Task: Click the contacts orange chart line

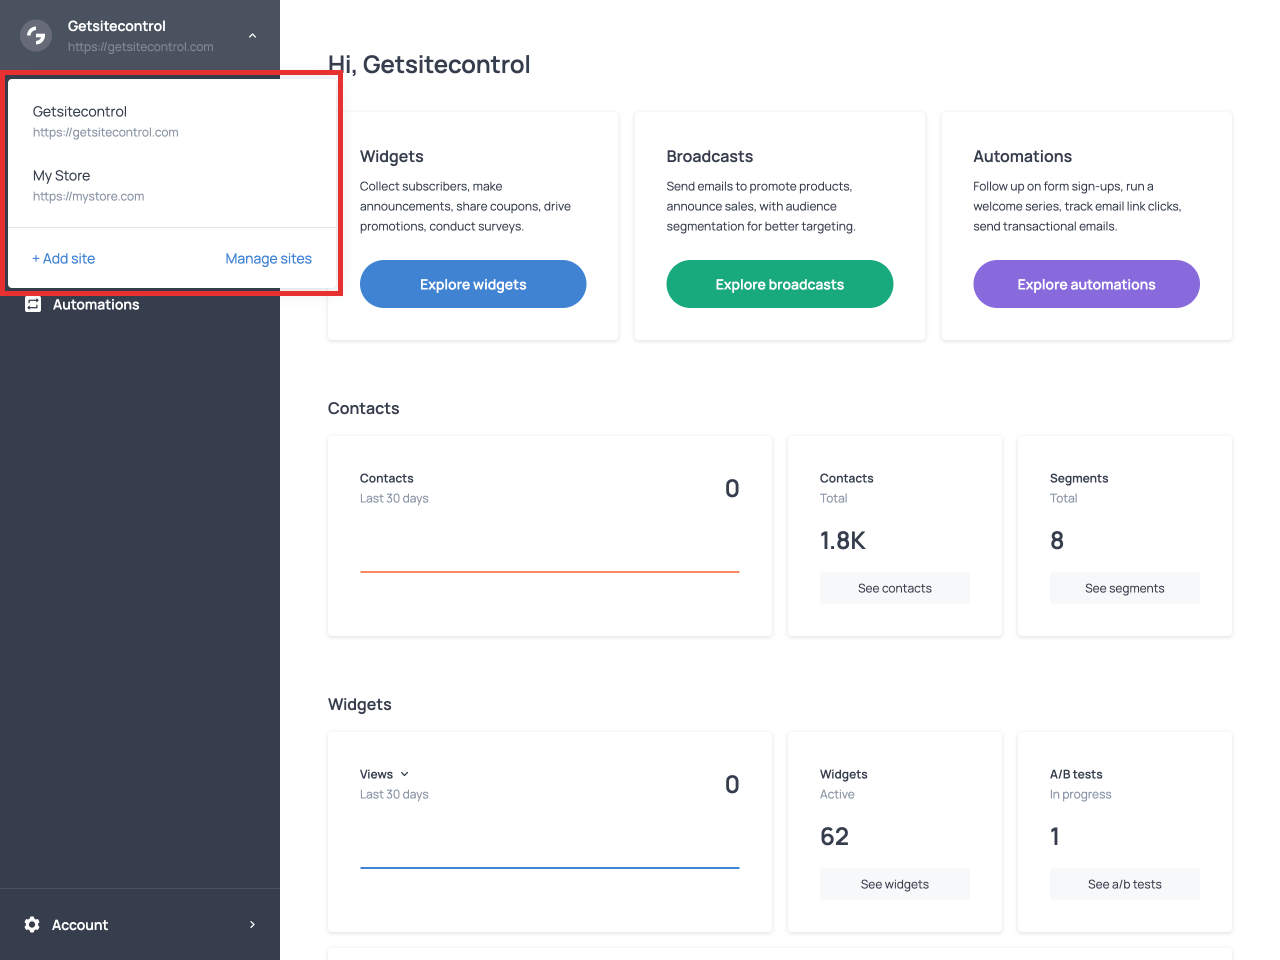Action: [549, 572]
